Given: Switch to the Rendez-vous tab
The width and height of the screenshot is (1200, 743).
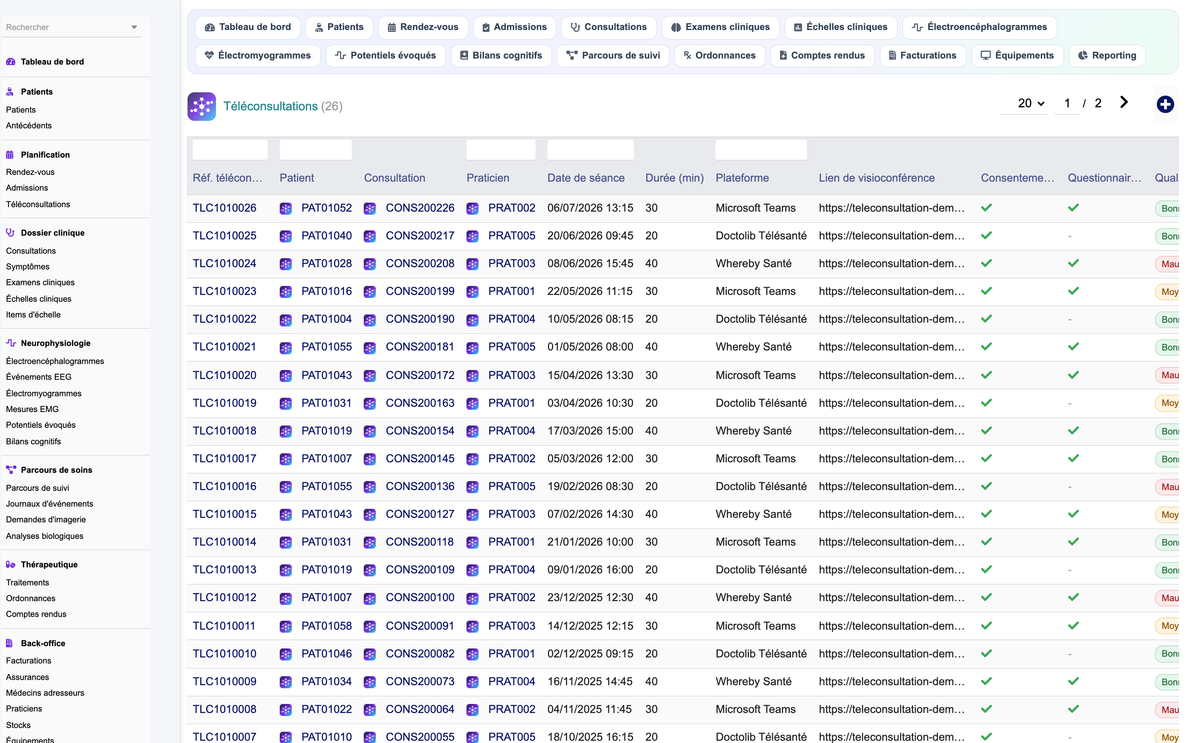Looking at the screenshot, I should pyautogui.click(x=422, y=27).
